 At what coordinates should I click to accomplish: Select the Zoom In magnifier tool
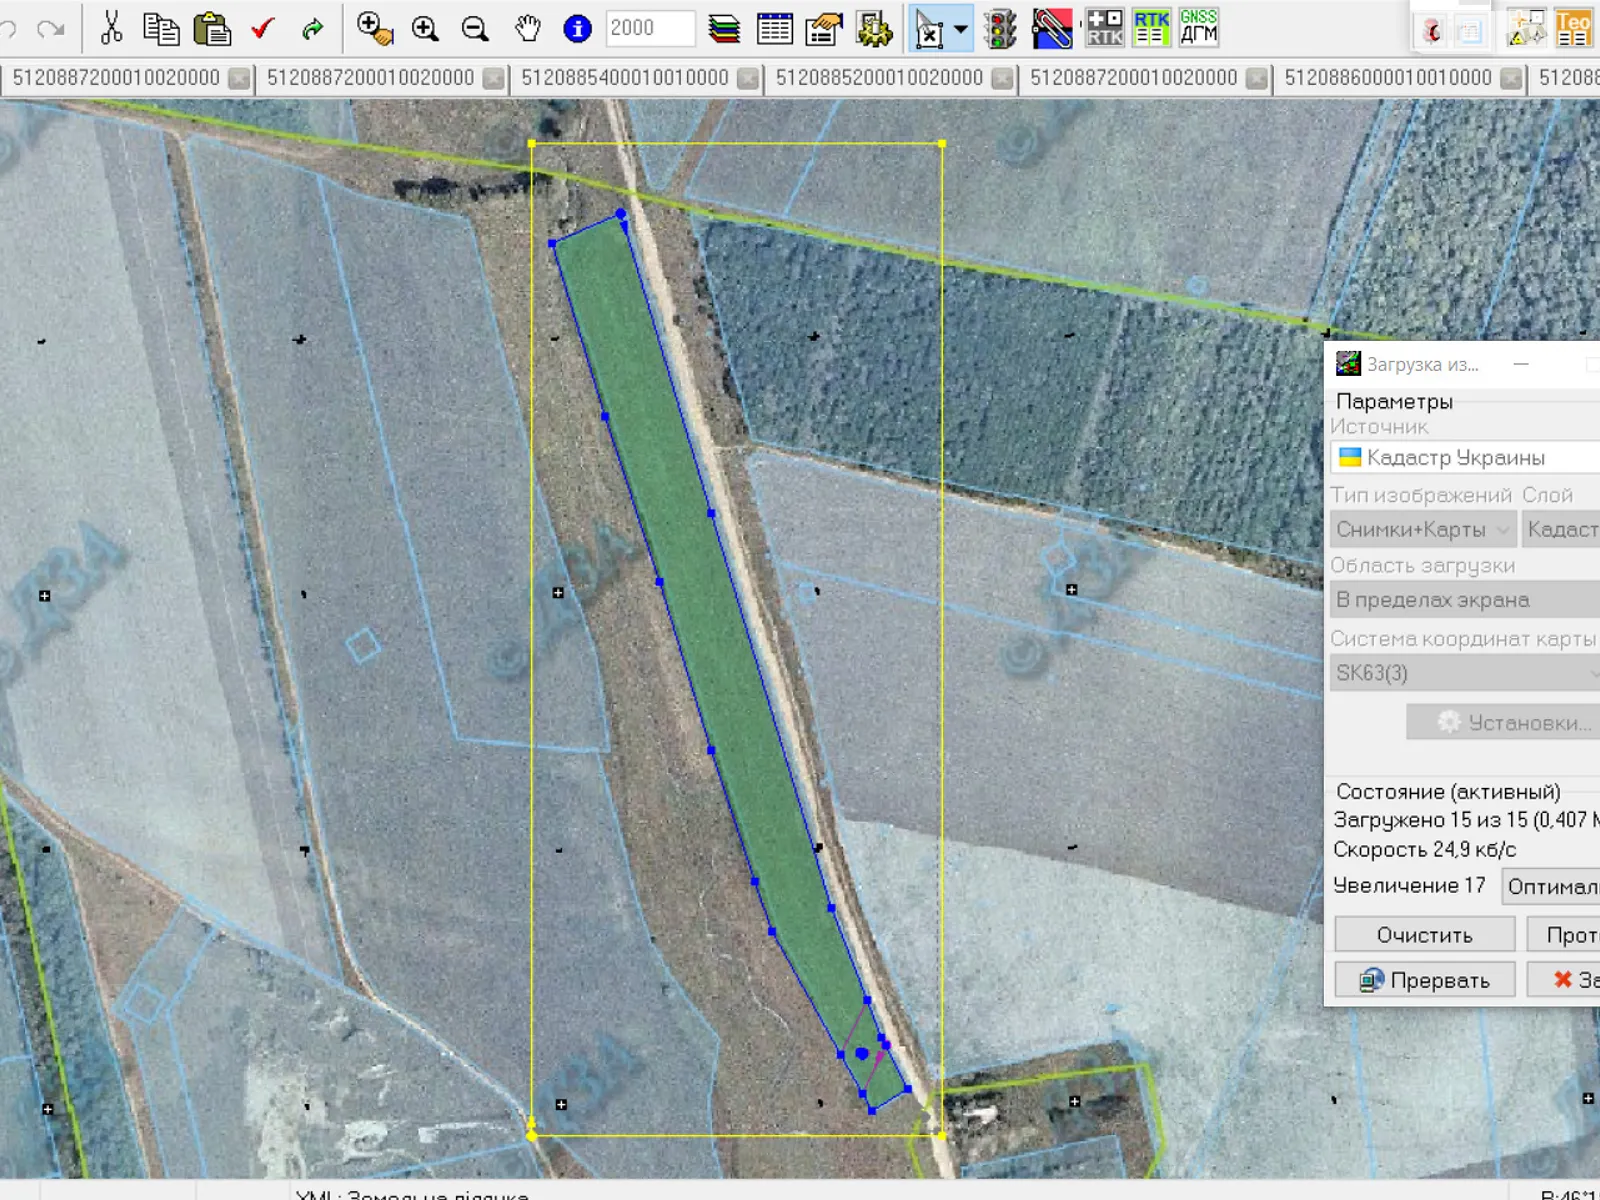pos(425,28)
